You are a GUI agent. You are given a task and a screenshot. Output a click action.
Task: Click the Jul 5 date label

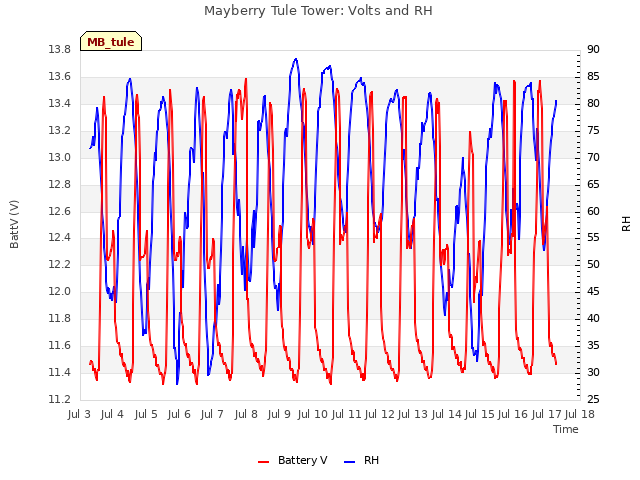click(x=146, y=414)
